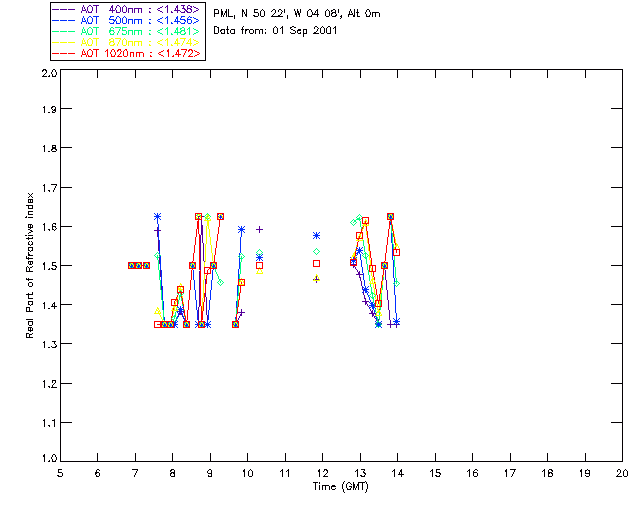
Task: Click the 5 x-axis tick label
Action: tap(60, 473)
